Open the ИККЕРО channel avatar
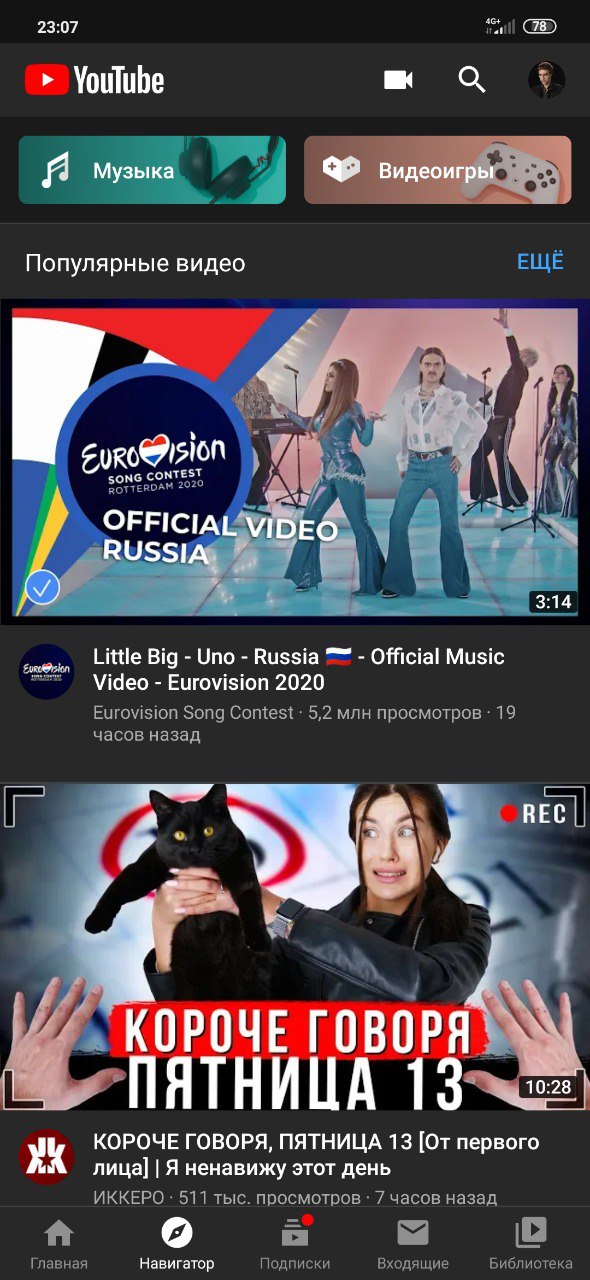 [46, 1157]
